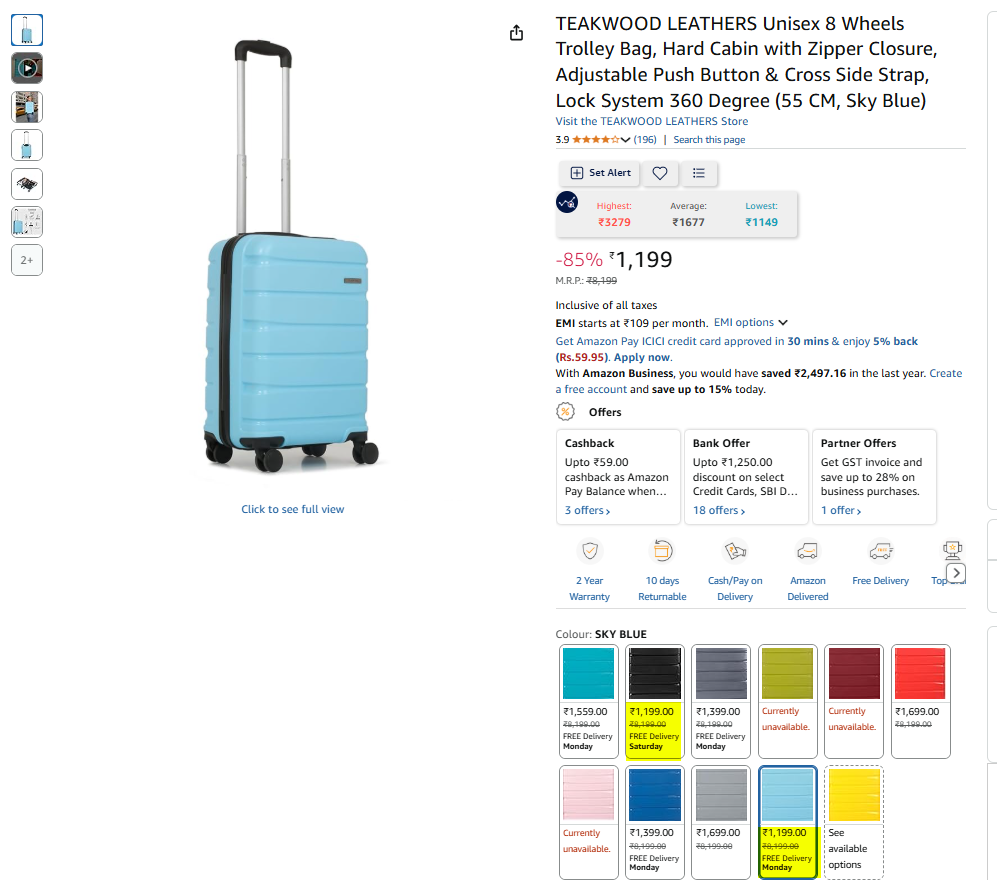
Task: Open the 18 offers Bank Offer link
Action: (x=719, y=511)
